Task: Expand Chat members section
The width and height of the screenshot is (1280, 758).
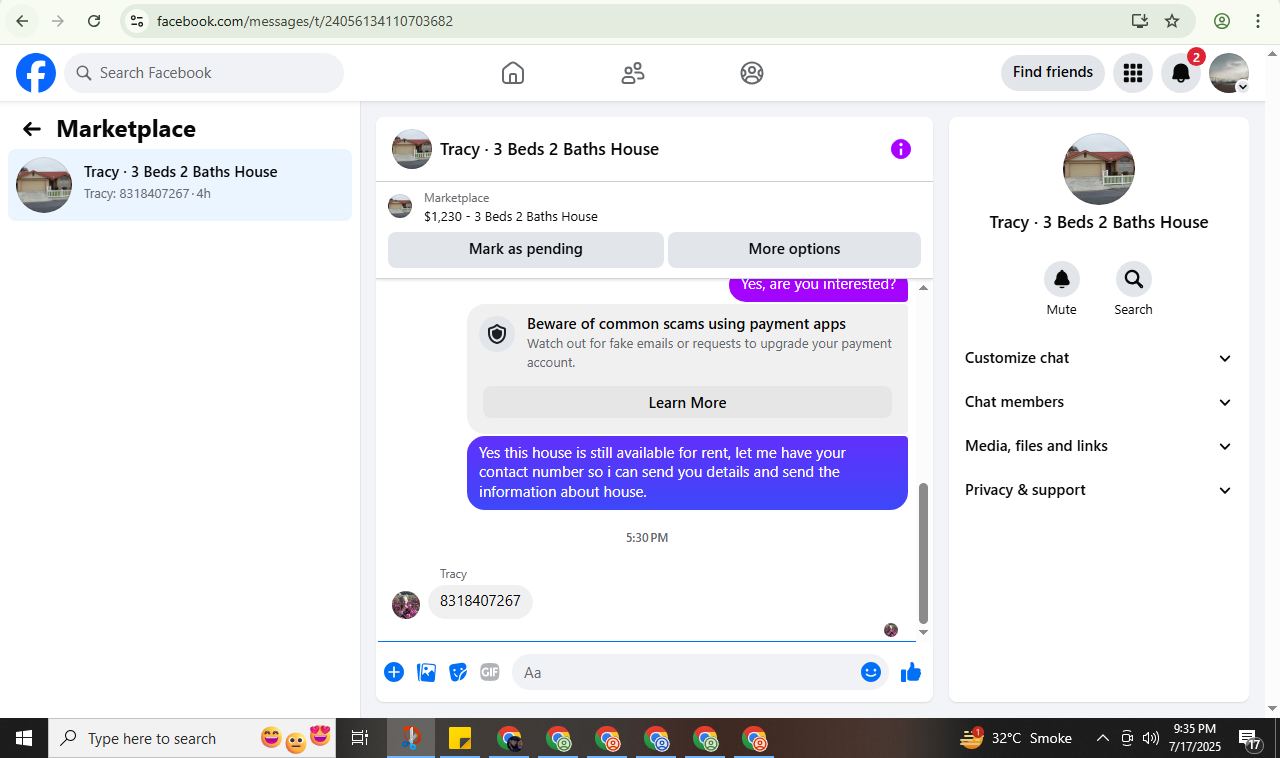Action: pos(1099,402)
